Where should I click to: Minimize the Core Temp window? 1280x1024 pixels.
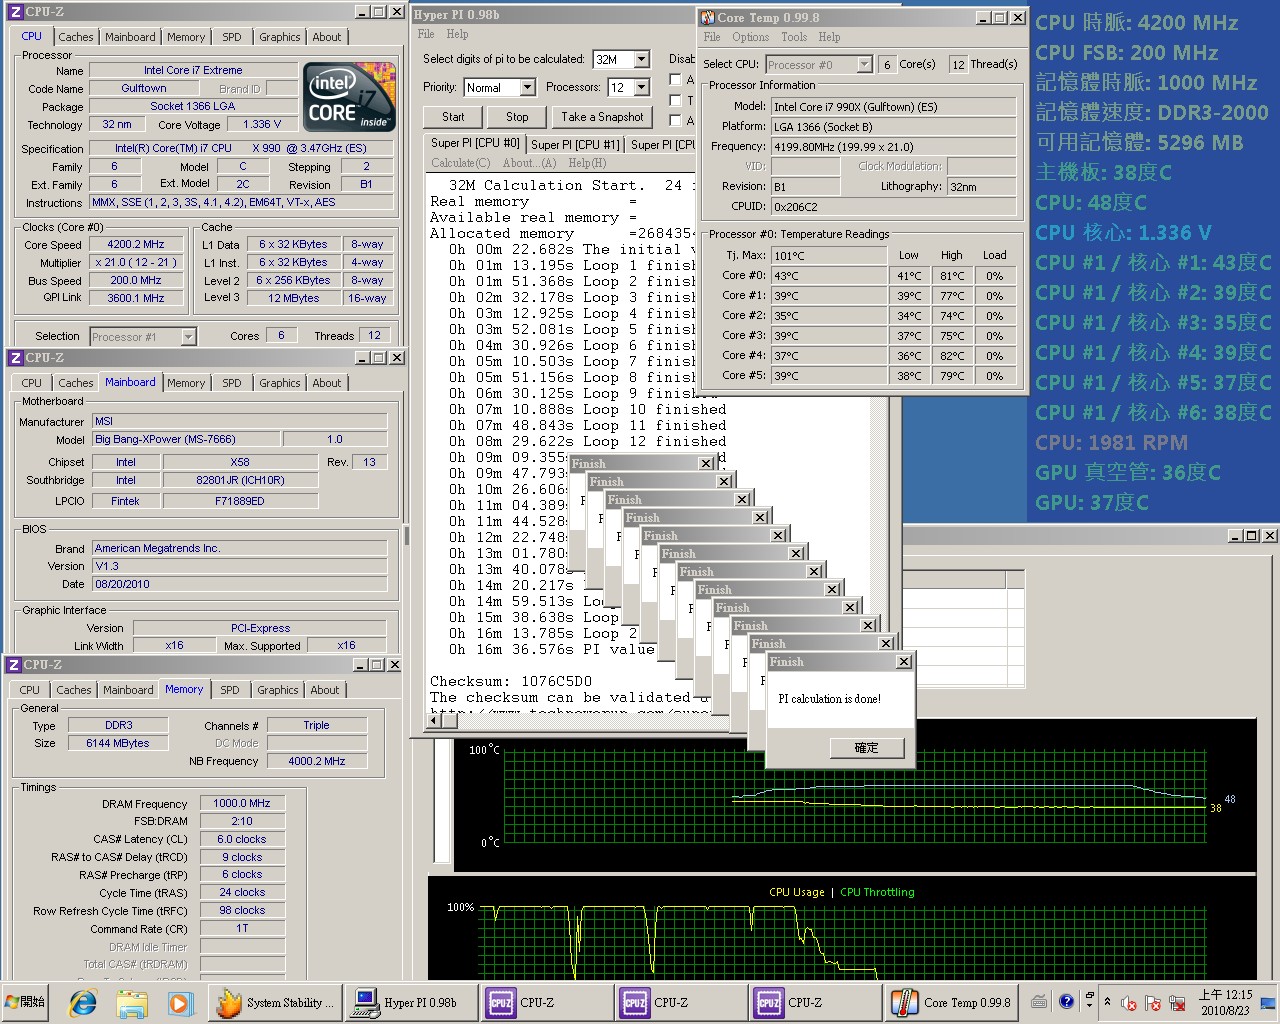pyautogui.click(x=982, y=18)
